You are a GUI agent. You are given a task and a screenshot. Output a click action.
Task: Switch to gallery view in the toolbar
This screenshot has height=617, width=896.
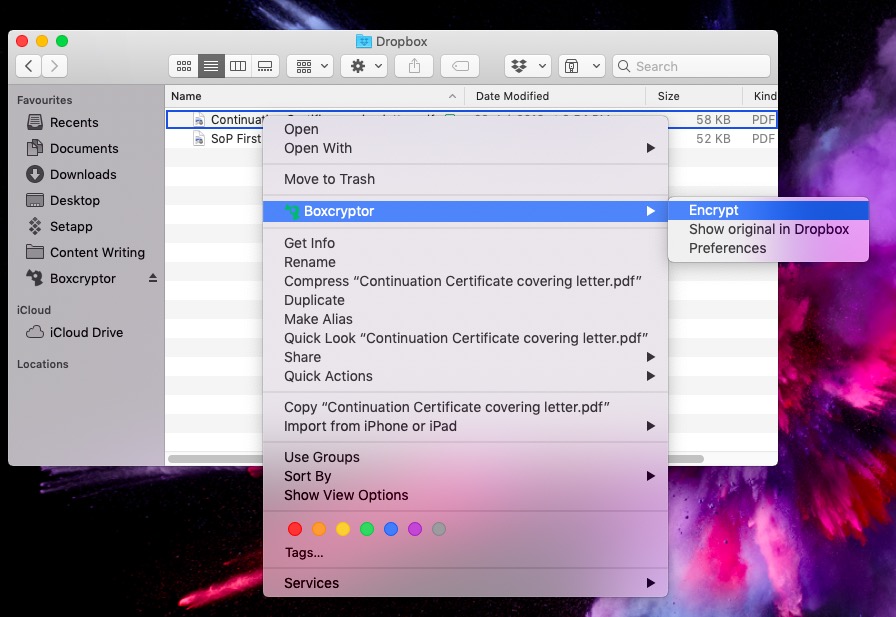click(x=263, y=65)
